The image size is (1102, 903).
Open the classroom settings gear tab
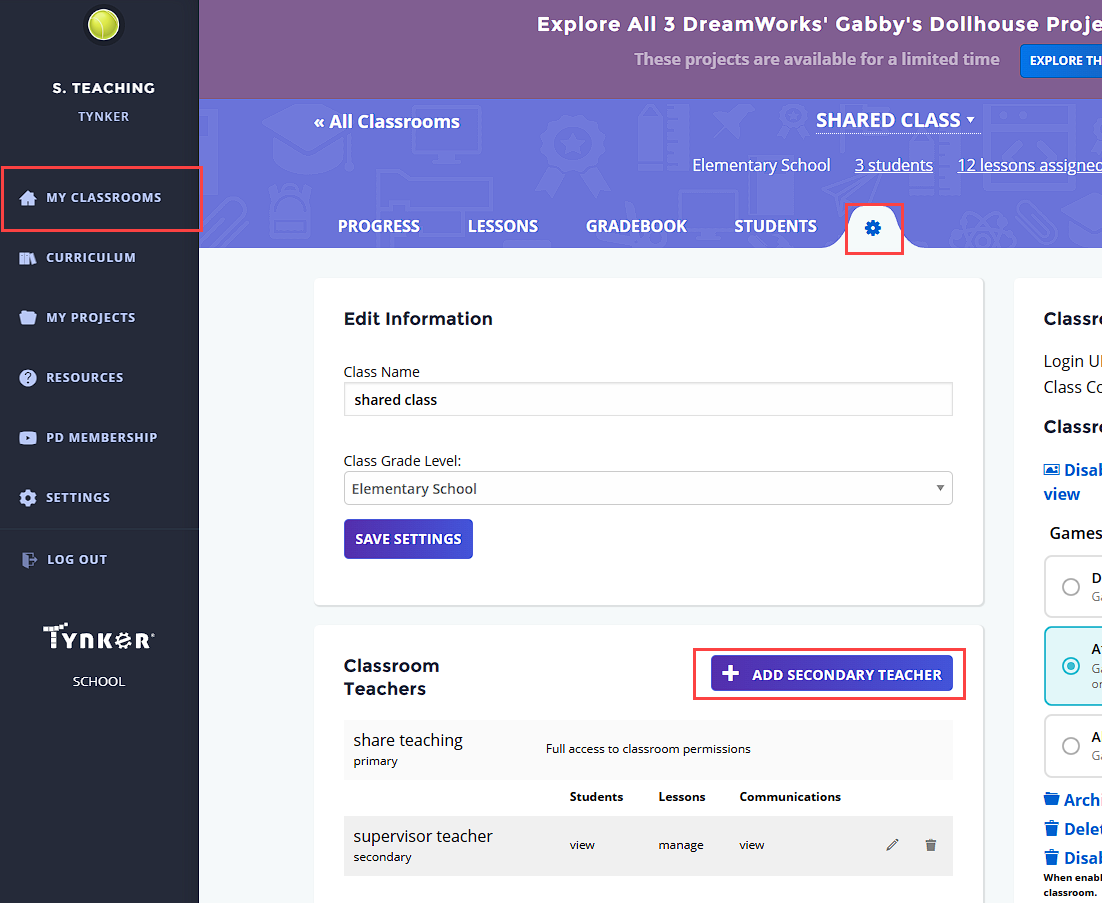click(873, 228)
